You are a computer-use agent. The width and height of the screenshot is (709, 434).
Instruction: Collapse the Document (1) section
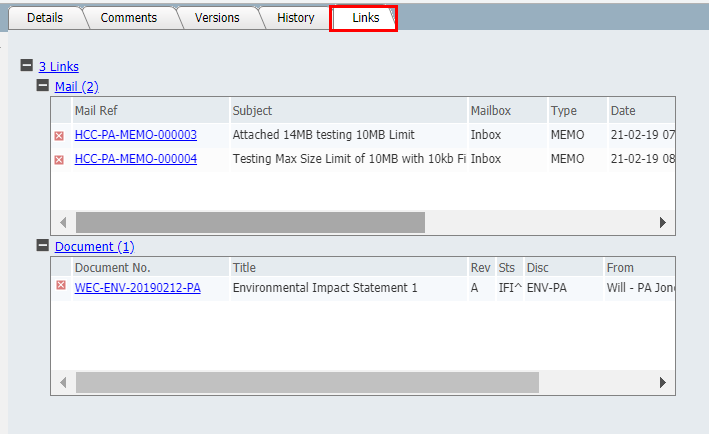(x=43, y=245)
